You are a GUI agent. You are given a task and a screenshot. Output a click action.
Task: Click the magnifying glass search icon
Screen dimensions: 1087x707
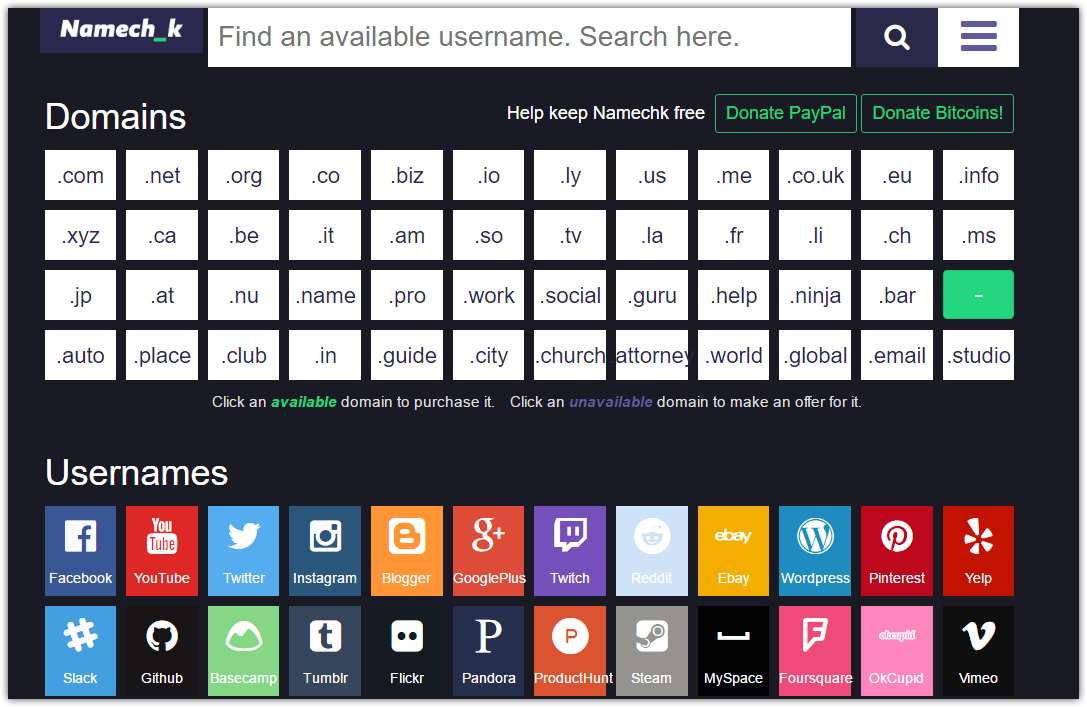click(x=896, y=37)
